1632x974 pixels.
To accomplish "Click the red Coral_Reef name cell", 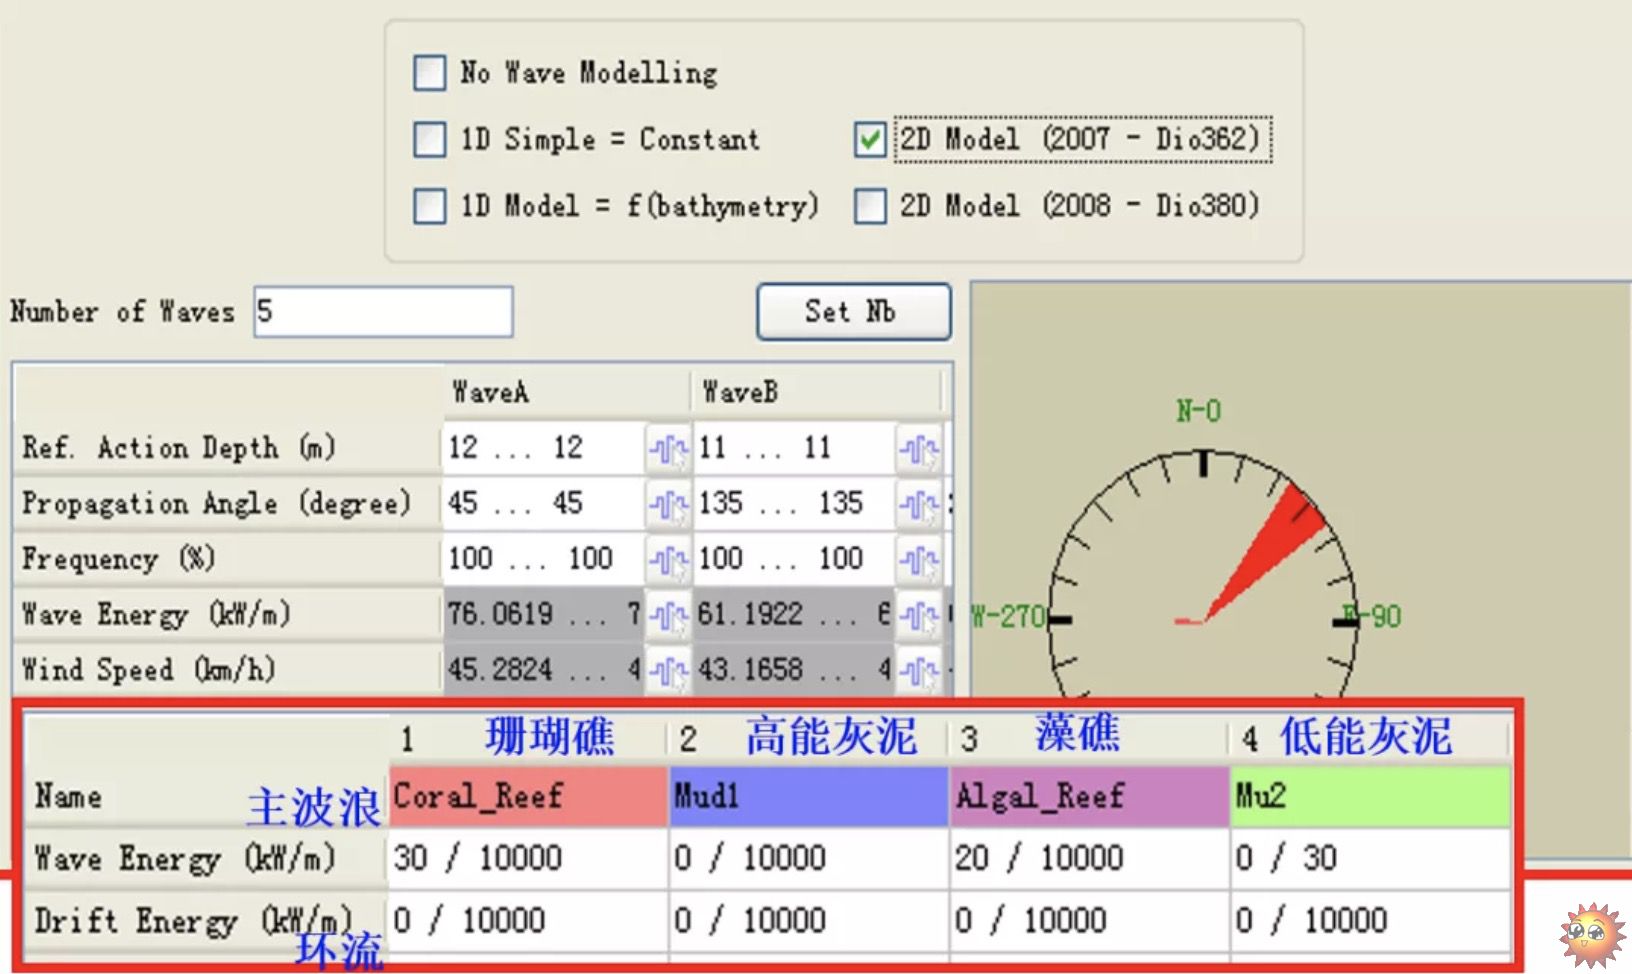I will point(528,797).
